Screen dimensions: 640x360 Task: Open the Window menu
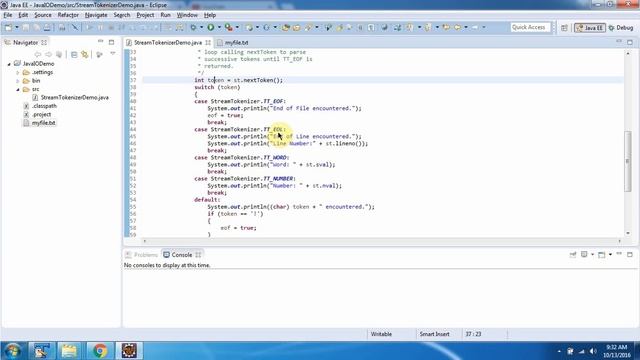(x=187, y=15)
